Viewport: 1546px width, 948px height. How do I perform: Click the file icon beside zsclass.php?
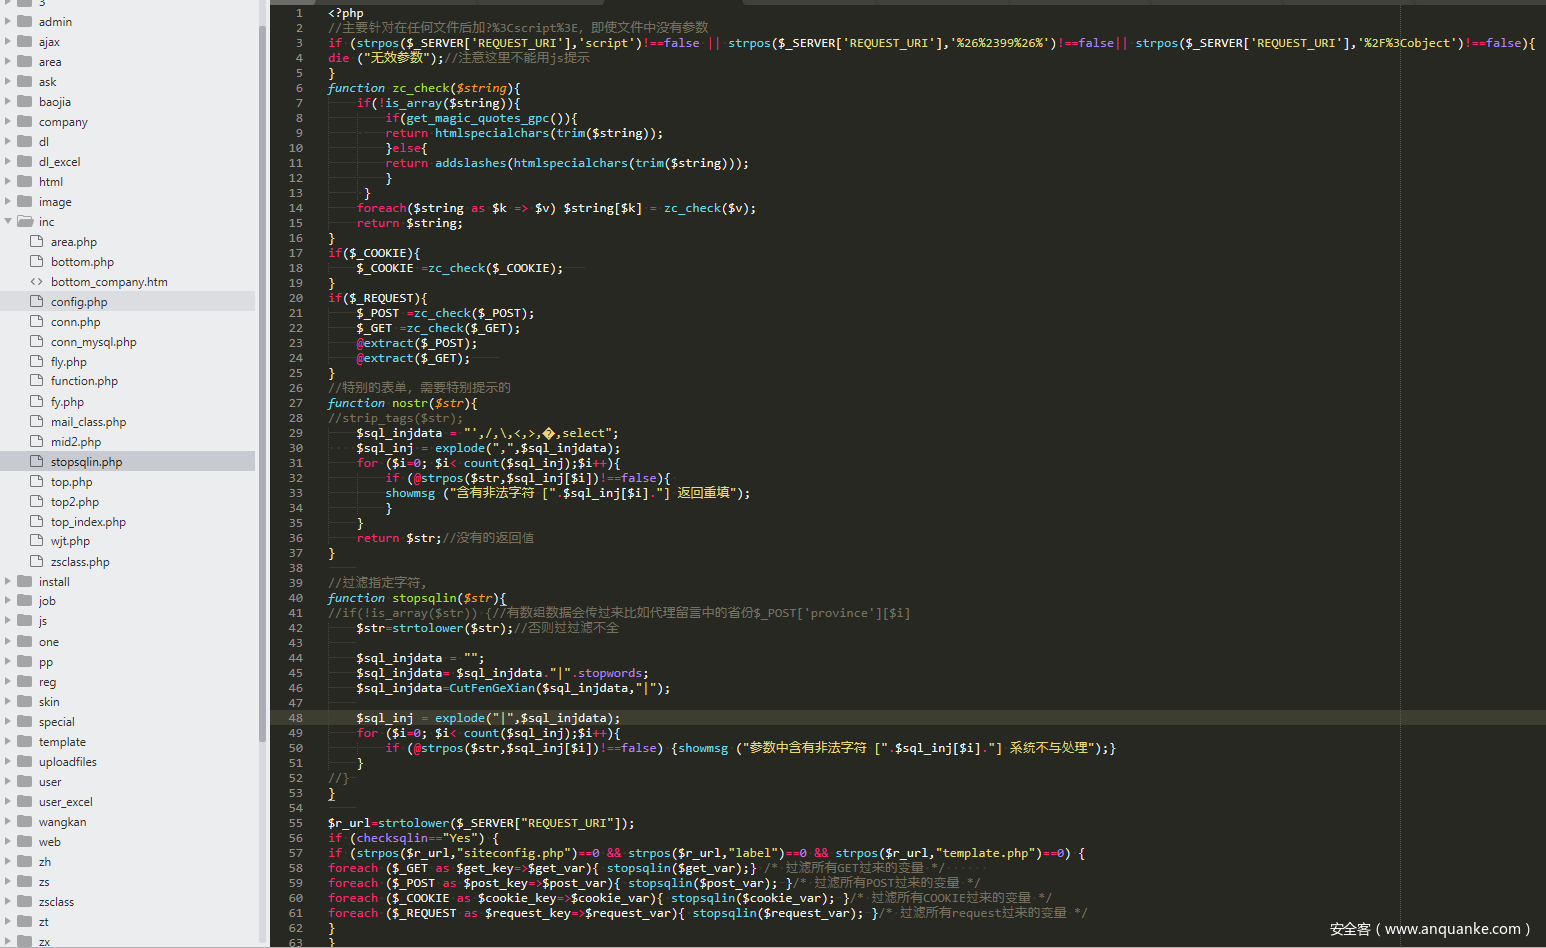[37, 561]
